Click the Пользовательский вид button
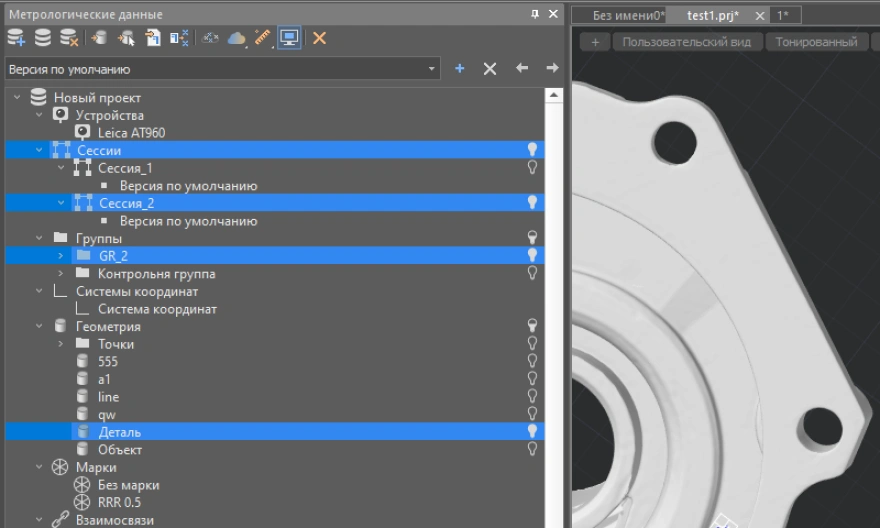The width and height of the screenshot is (880, 528). pos(686,42)
